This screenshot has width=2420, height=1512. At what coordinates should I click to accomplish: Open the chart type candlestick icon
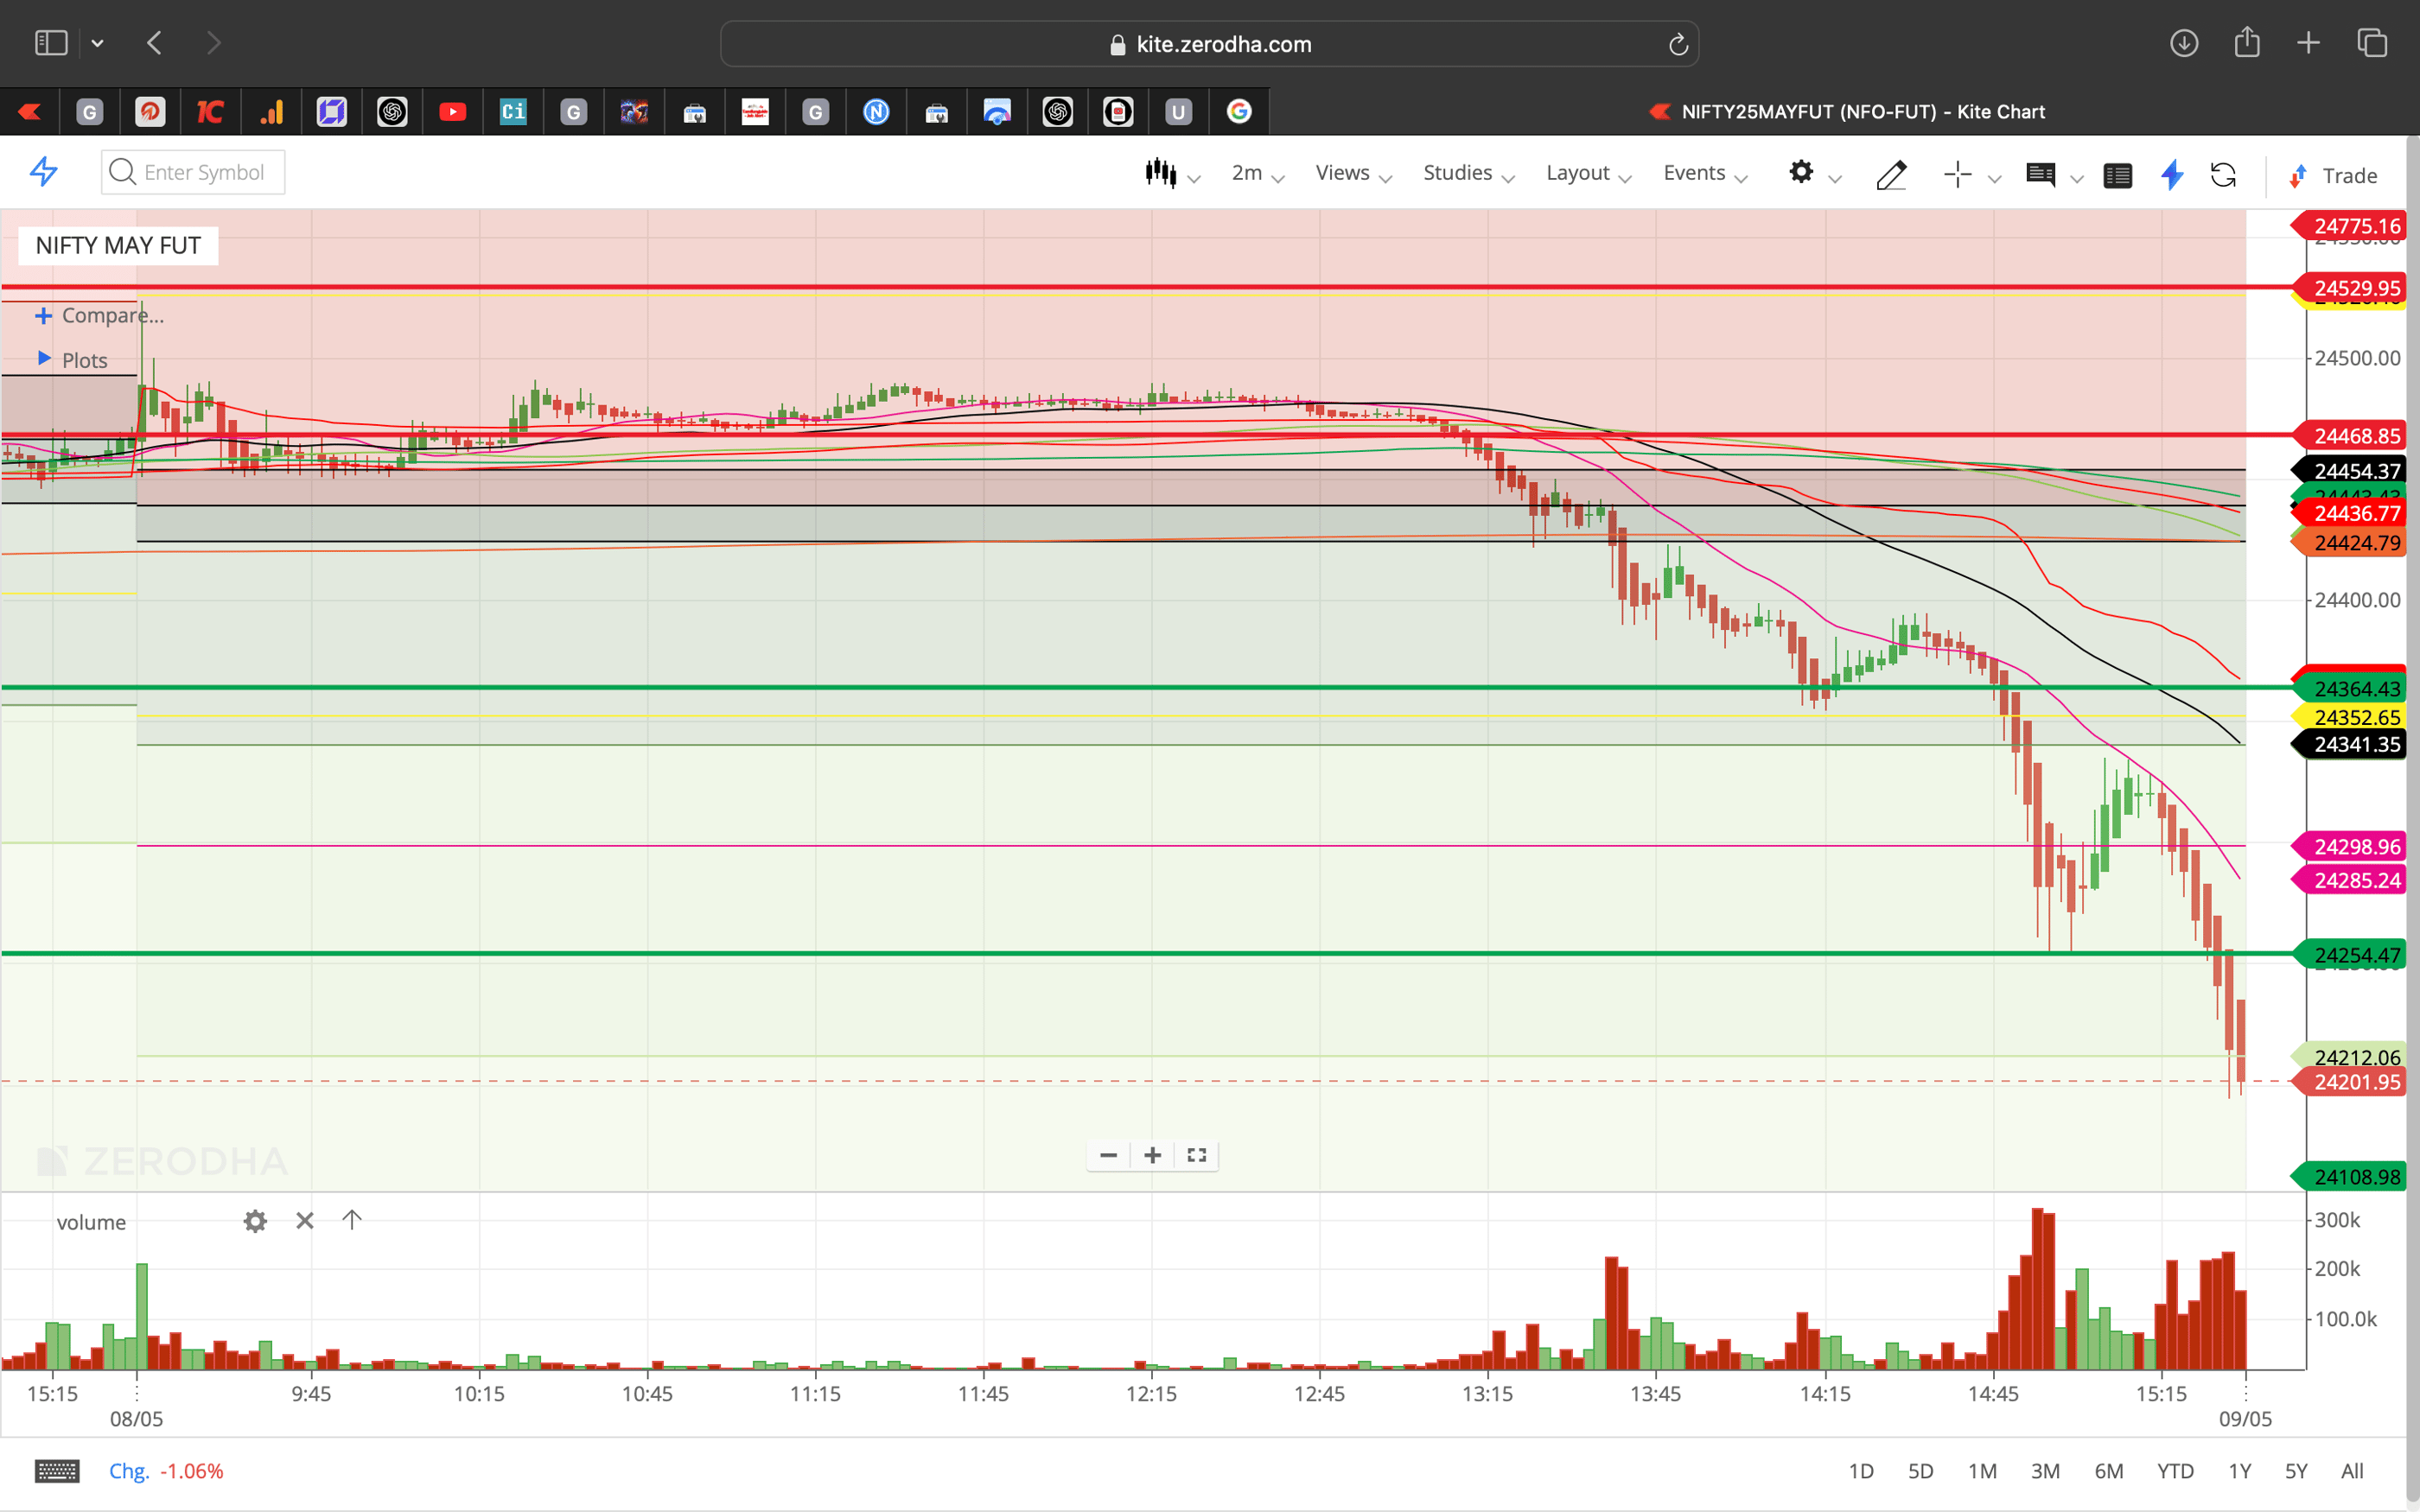tap(1161, 172)
